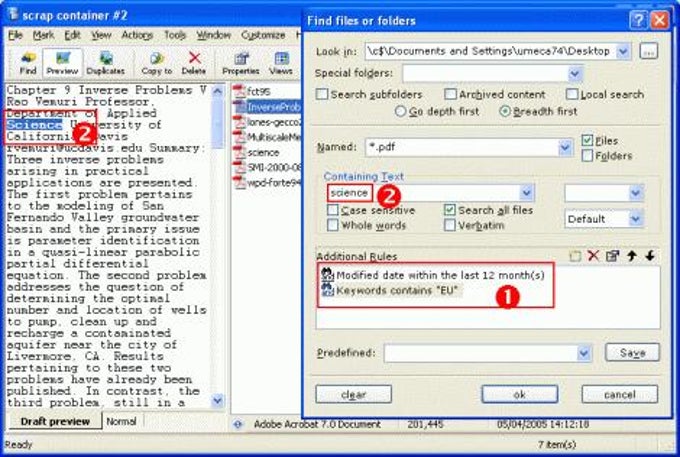
Task: Open the Customize menu
Action: (x=263, y=35)
